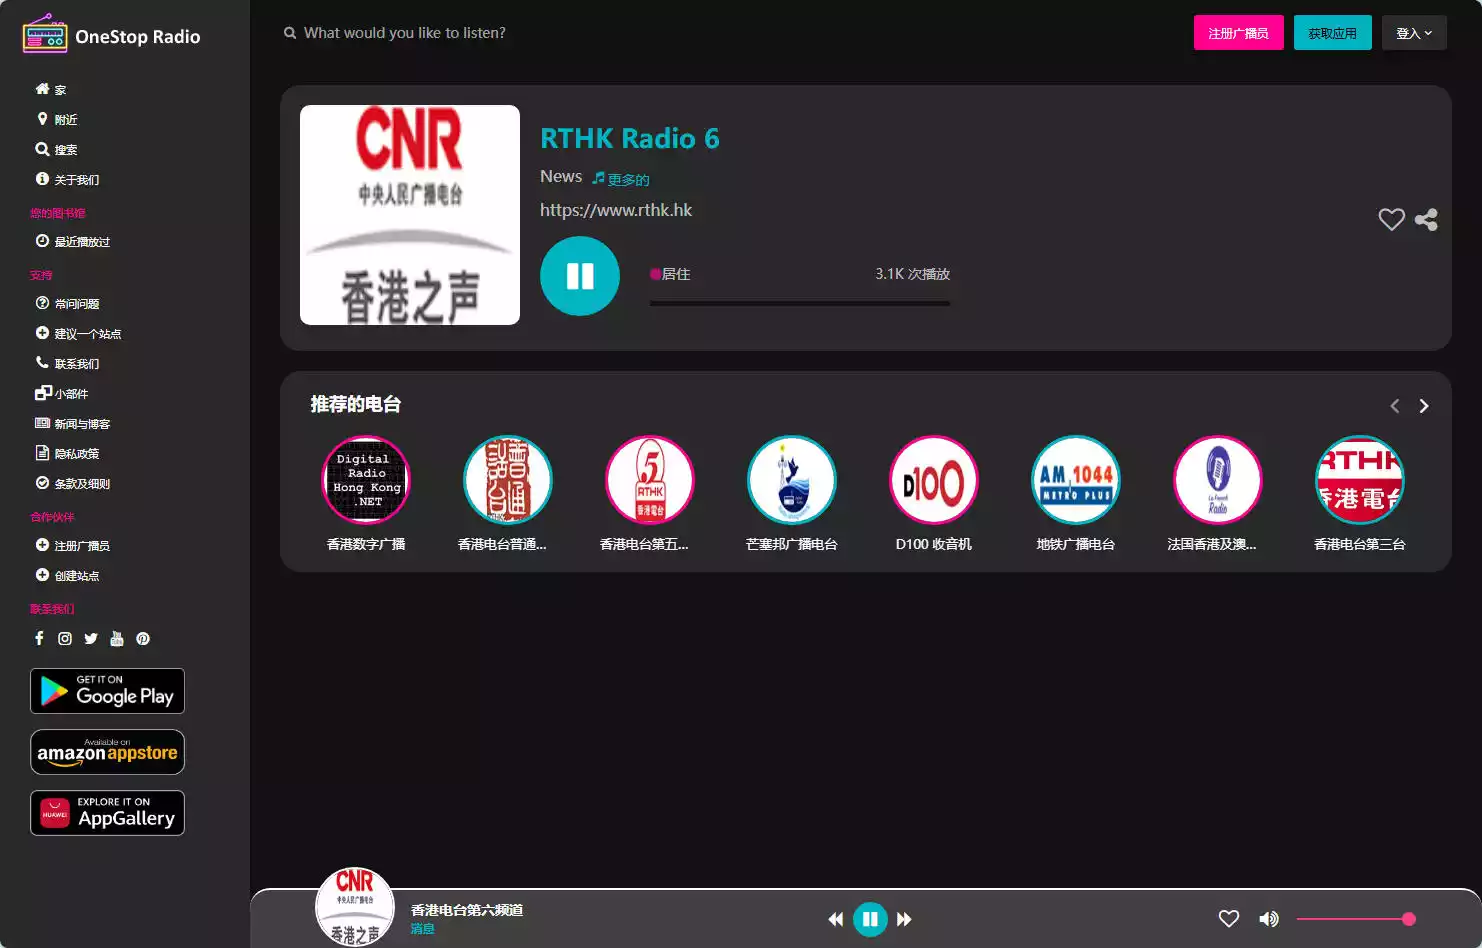Show previous recommended stations with left chevron
Screen dimensions: 1482x948
coord(1395,406)
